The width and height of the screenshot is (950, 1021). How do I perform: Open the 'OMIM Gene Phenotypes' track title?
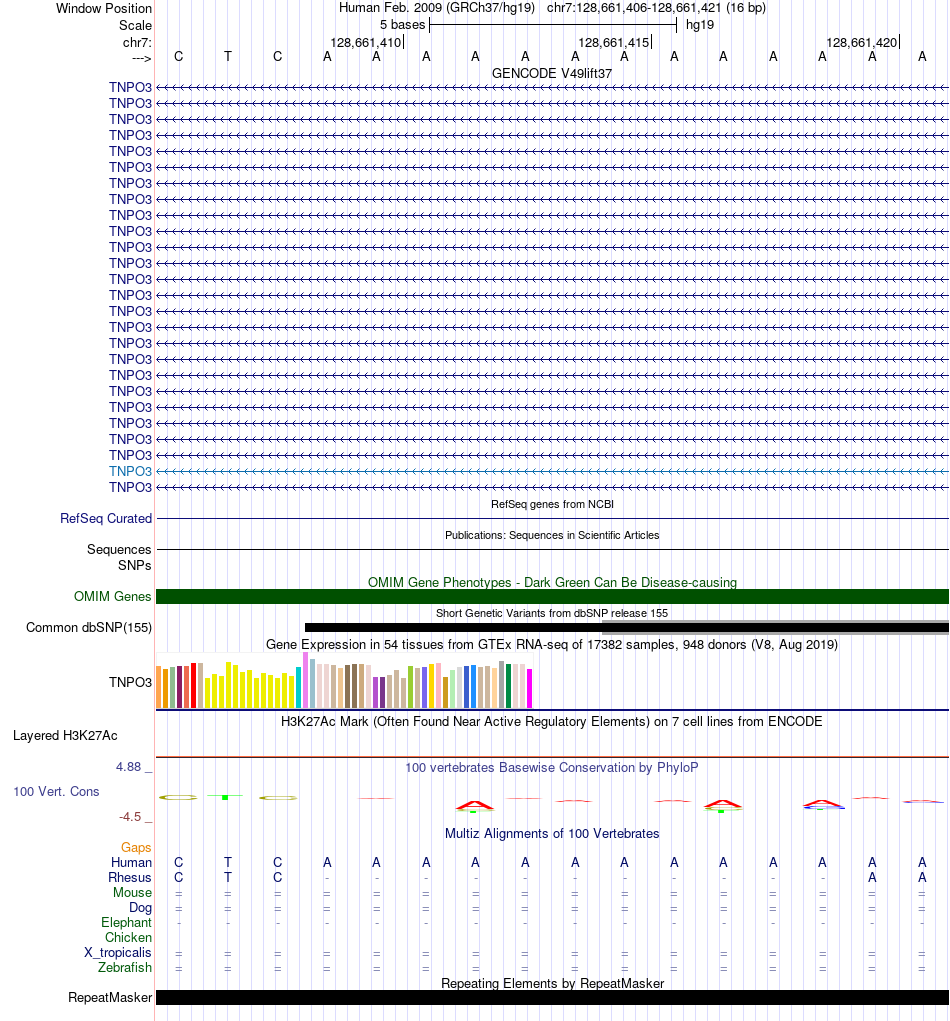click(552, 582)
